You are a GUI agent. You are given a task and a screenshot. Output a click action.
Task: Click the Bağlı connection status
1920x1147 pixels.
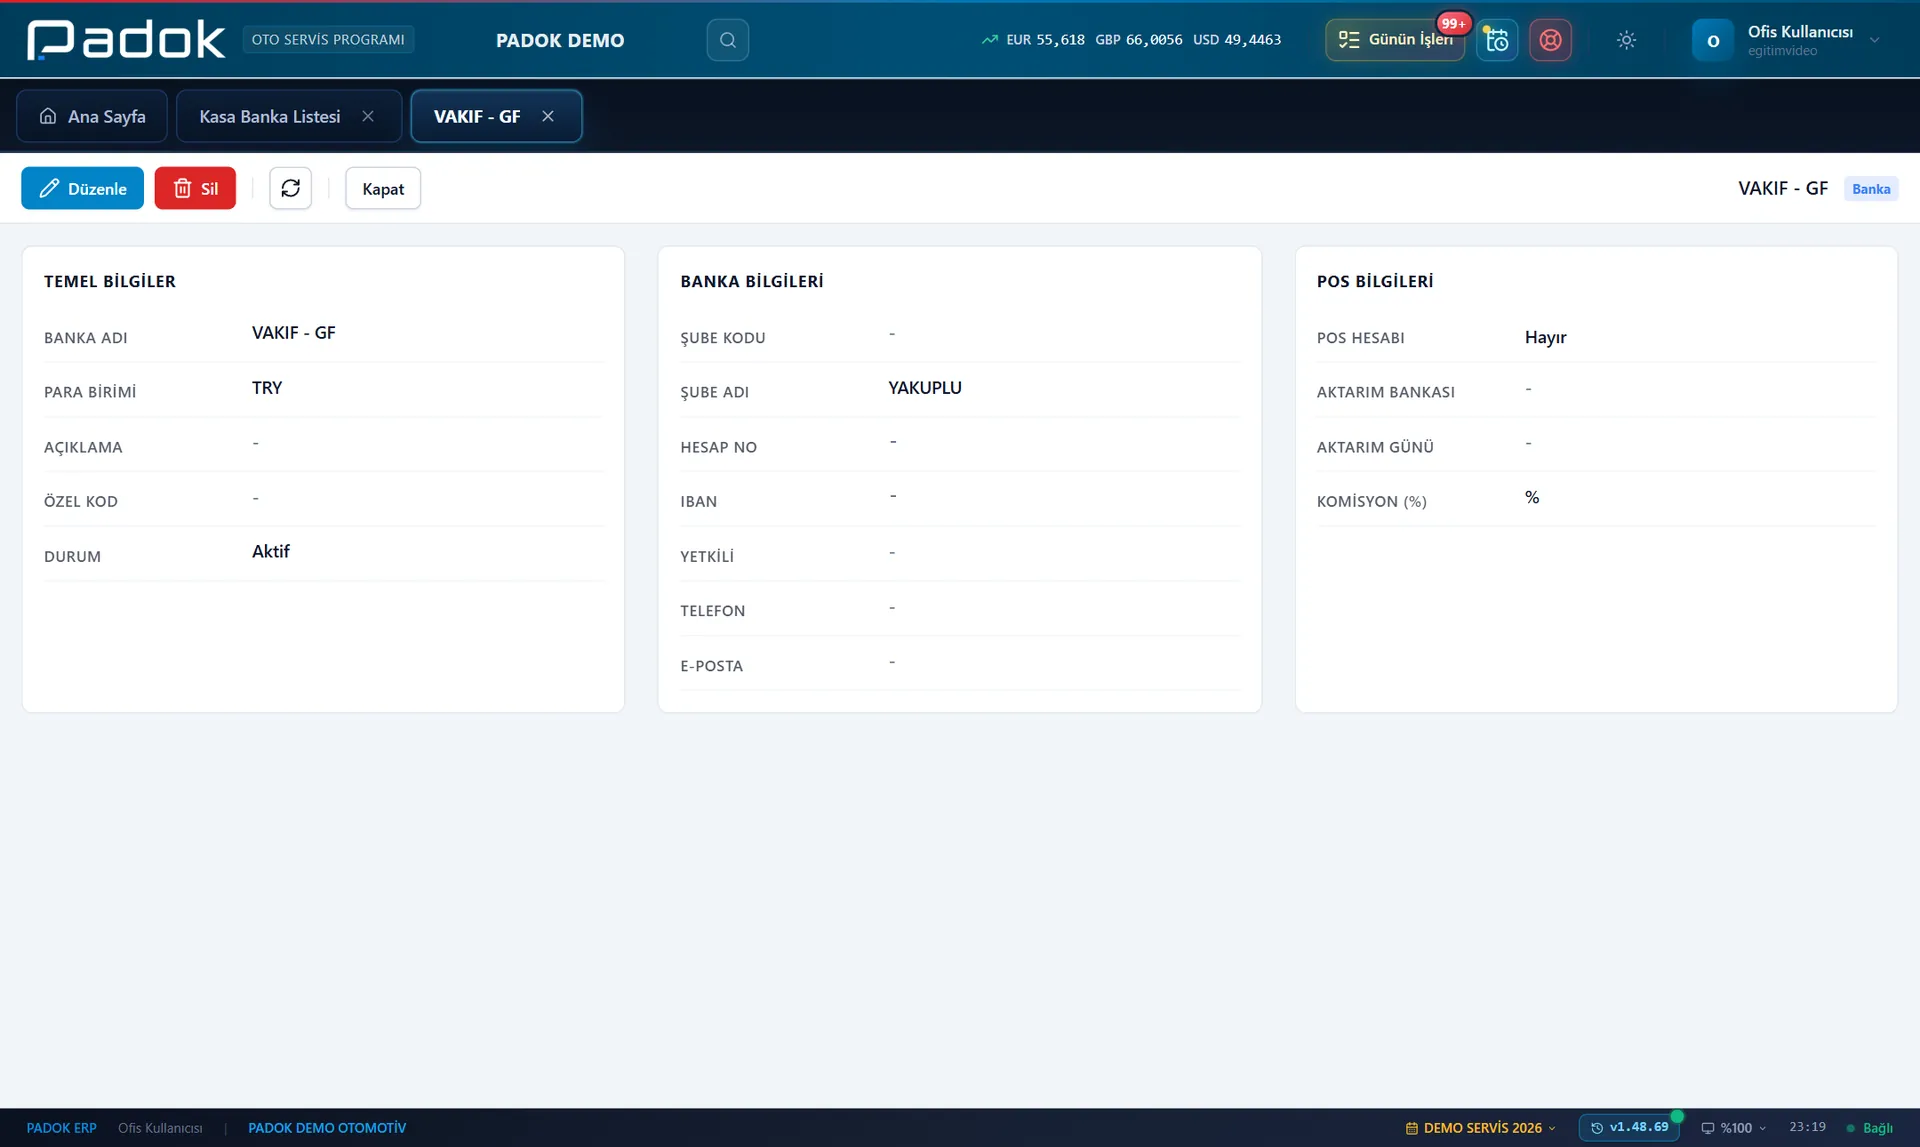point(1870,1128)
